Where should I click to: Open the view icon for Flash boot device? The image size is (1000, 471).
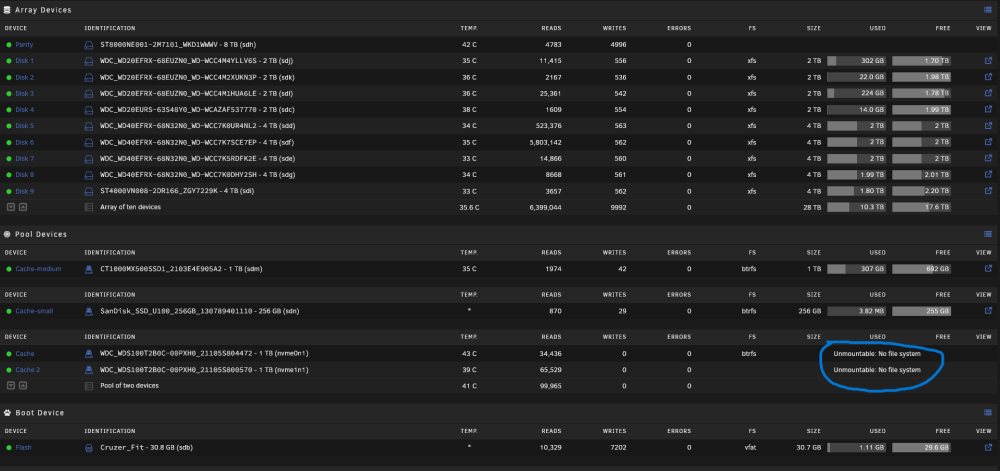click(988, 447)
